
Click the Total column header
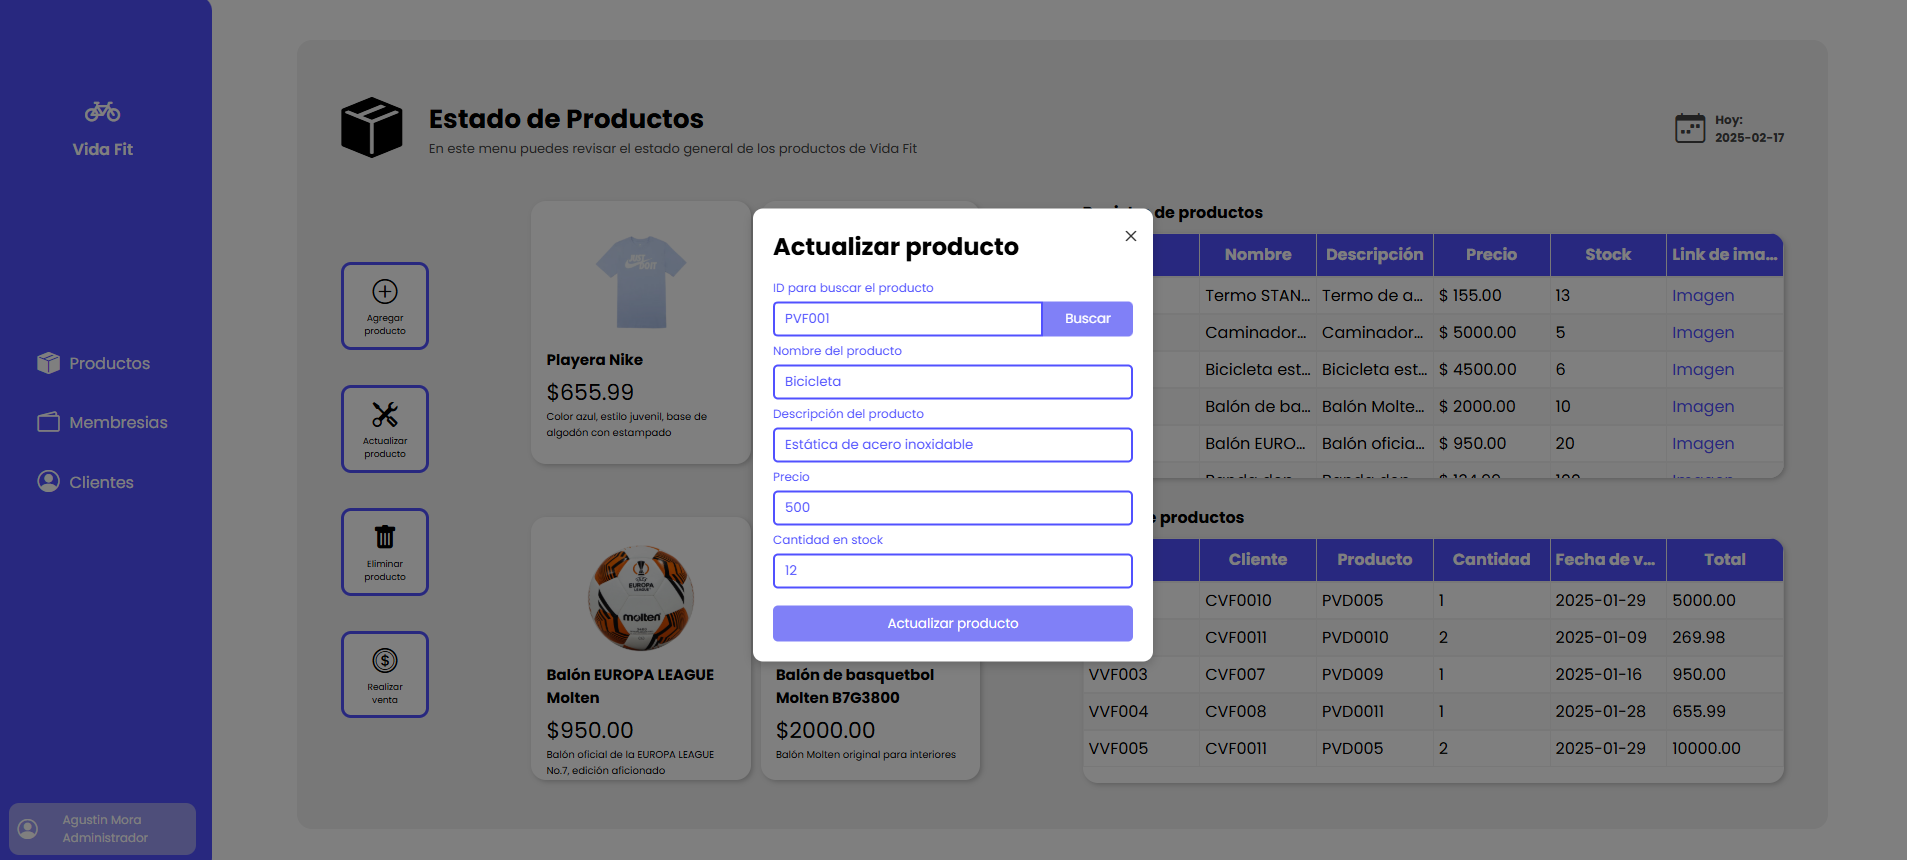(x=1725, y=560)
